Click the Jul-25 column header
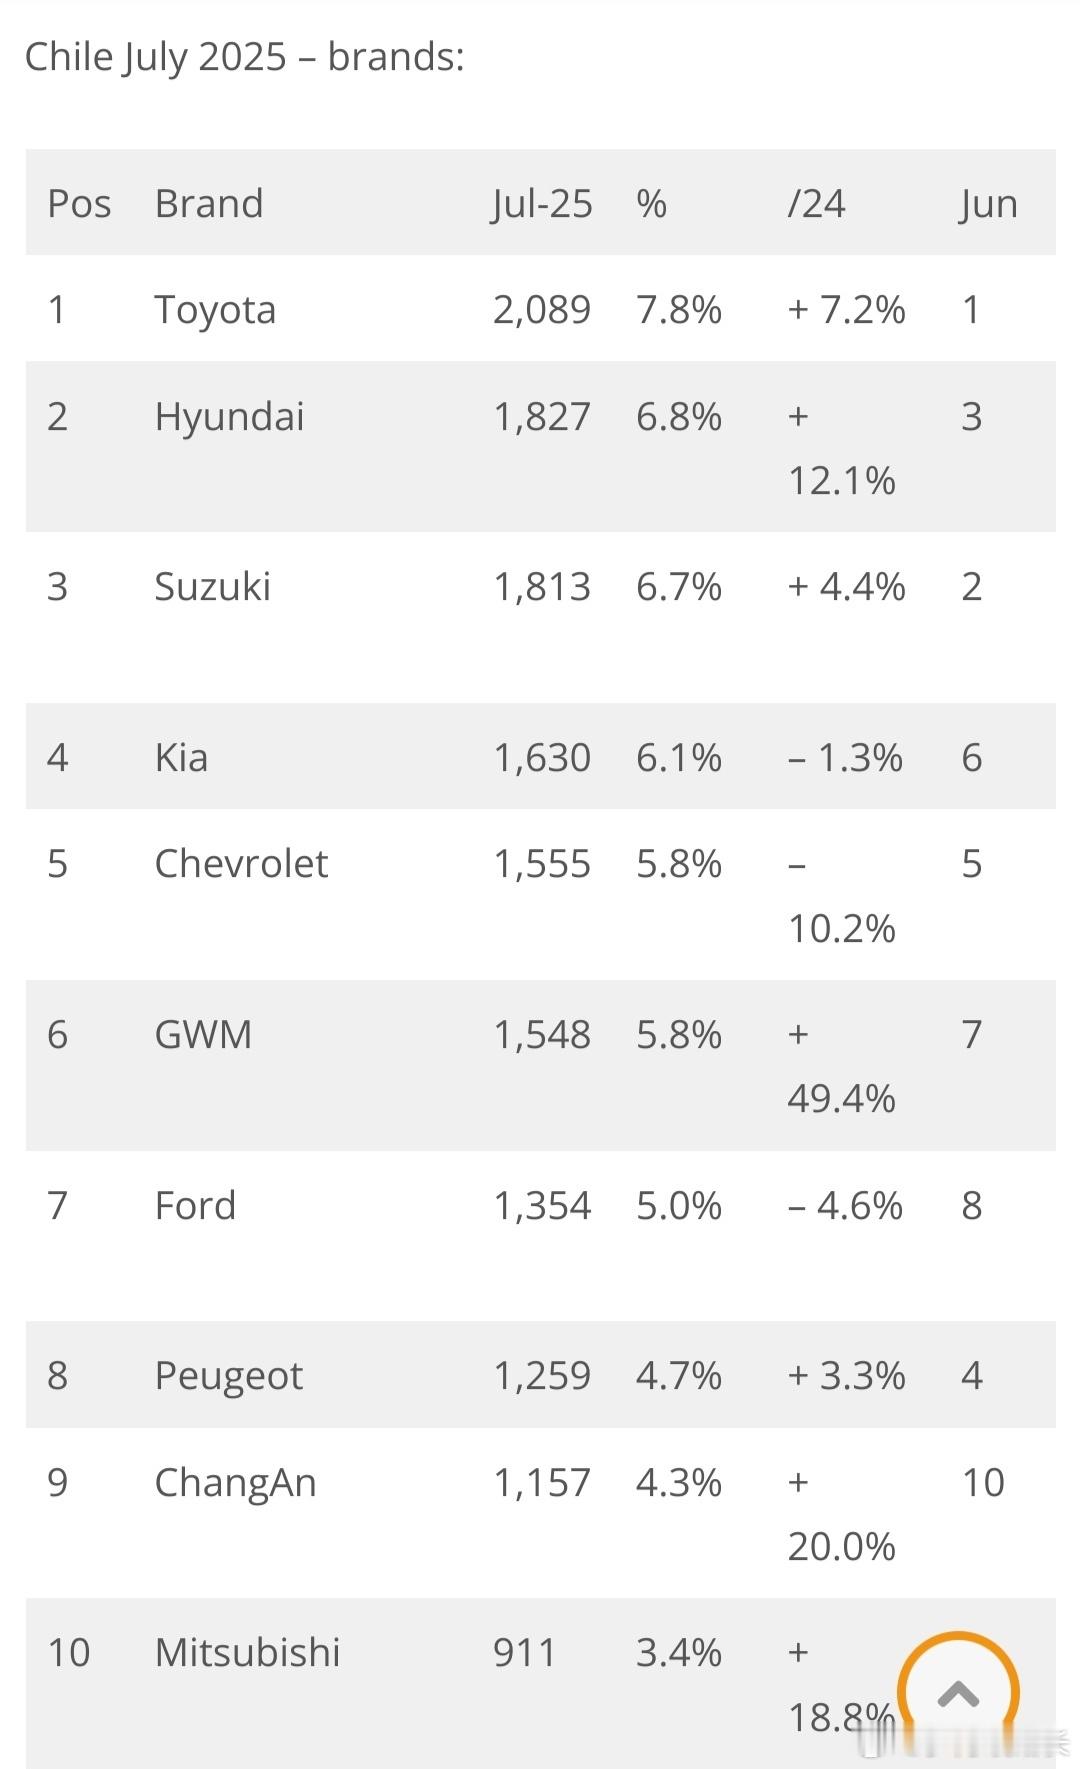 tap(542, 204)
